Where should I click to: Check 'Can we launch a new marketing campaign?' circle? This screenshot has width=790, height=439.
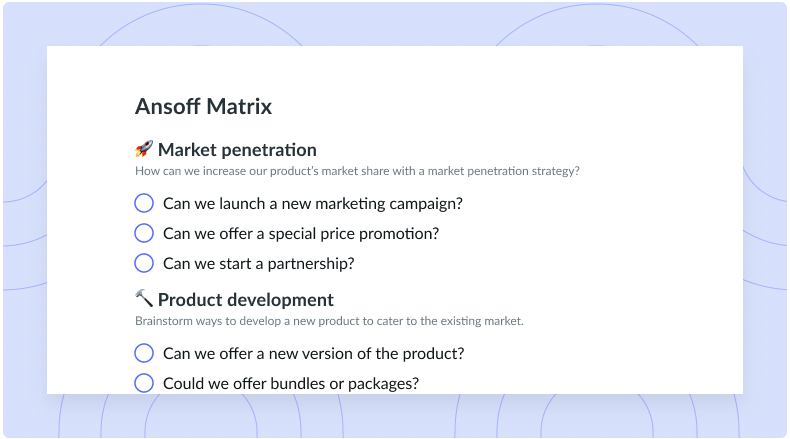[x=144, y=203]
